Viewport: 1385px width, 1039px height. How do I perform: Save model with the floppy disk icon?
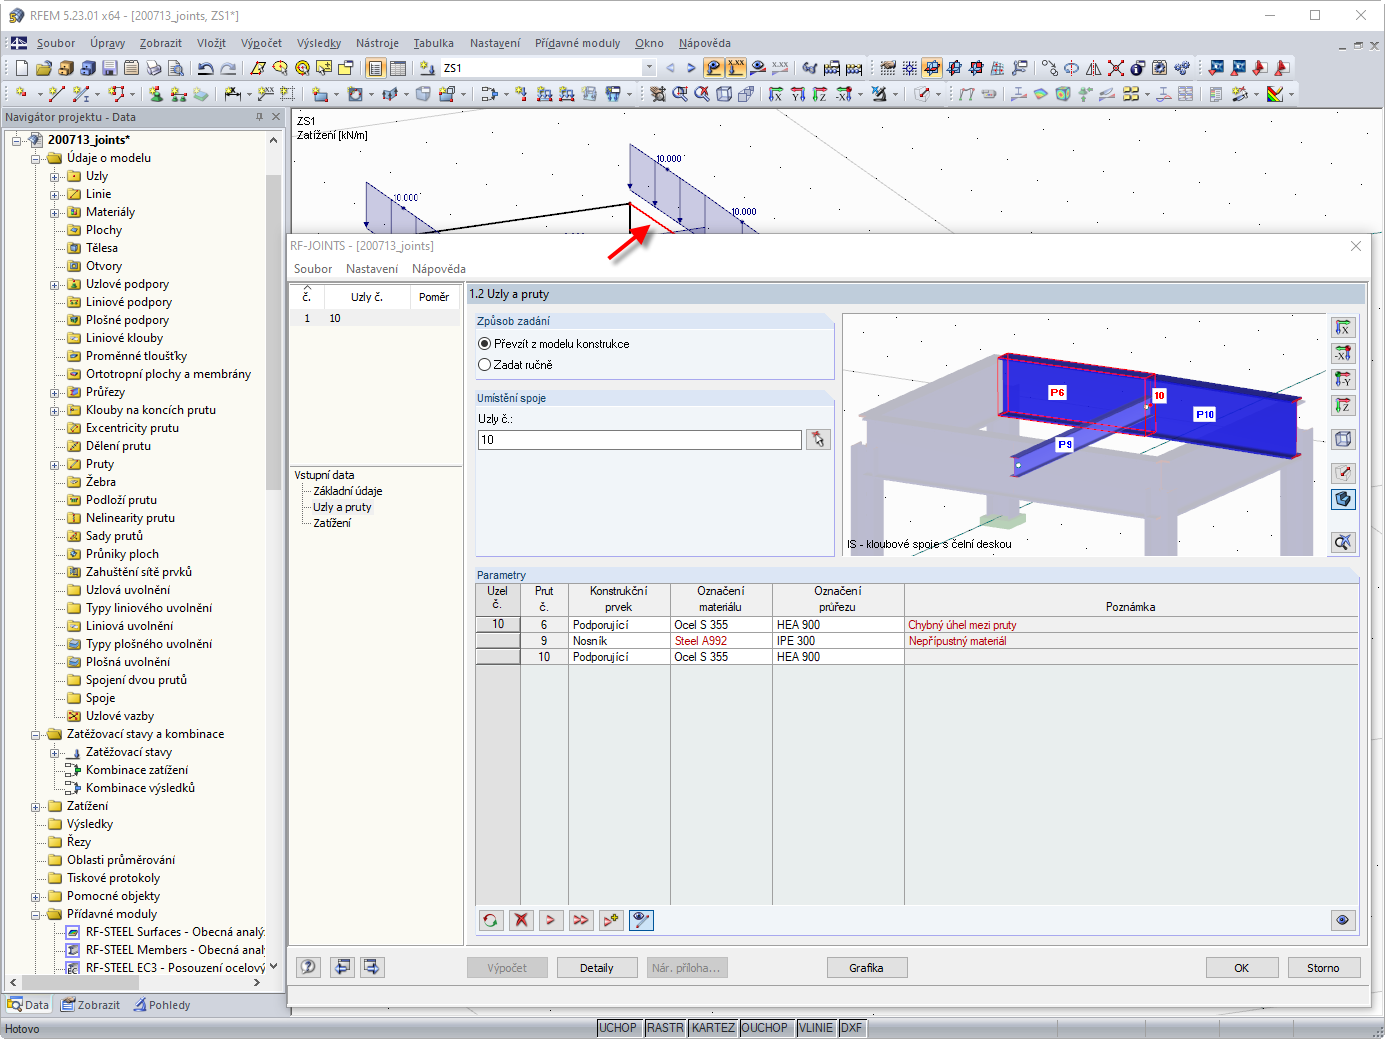109,68
